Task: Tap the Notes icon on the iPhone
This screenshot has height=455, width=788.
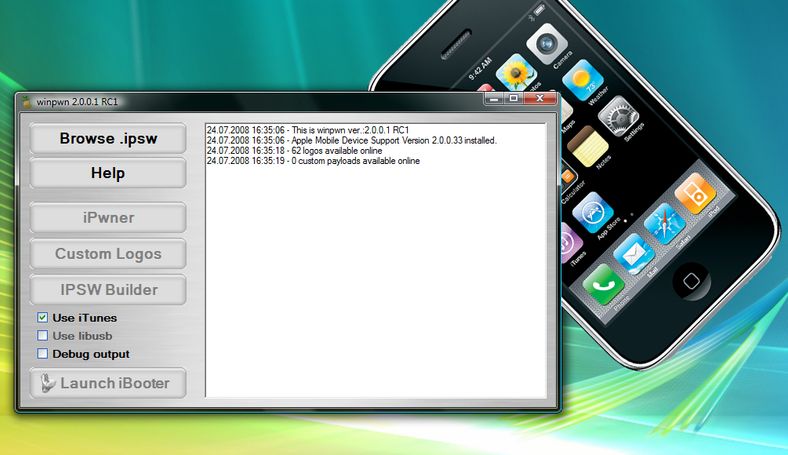Action: (x=587, y=146)
